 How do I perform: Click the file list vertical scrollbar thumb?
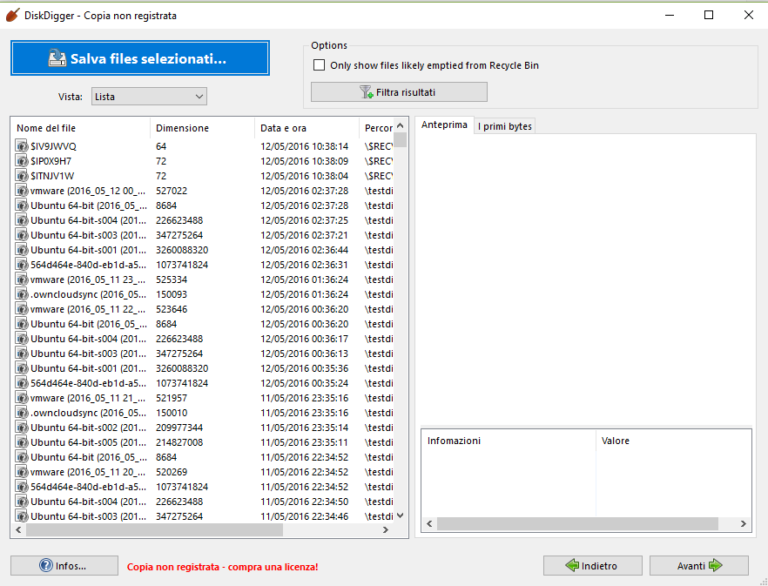400,140
